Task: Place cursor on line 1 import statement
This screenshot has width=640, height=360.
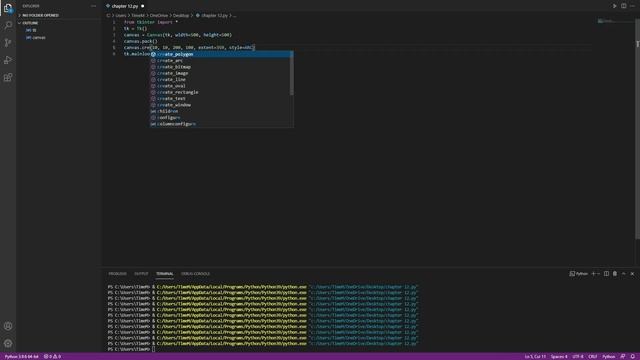Action: [151, 22]
